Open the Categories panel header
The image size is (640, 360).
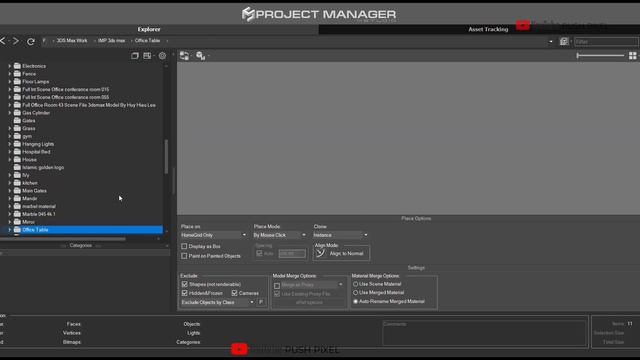[x=81, y=246]
